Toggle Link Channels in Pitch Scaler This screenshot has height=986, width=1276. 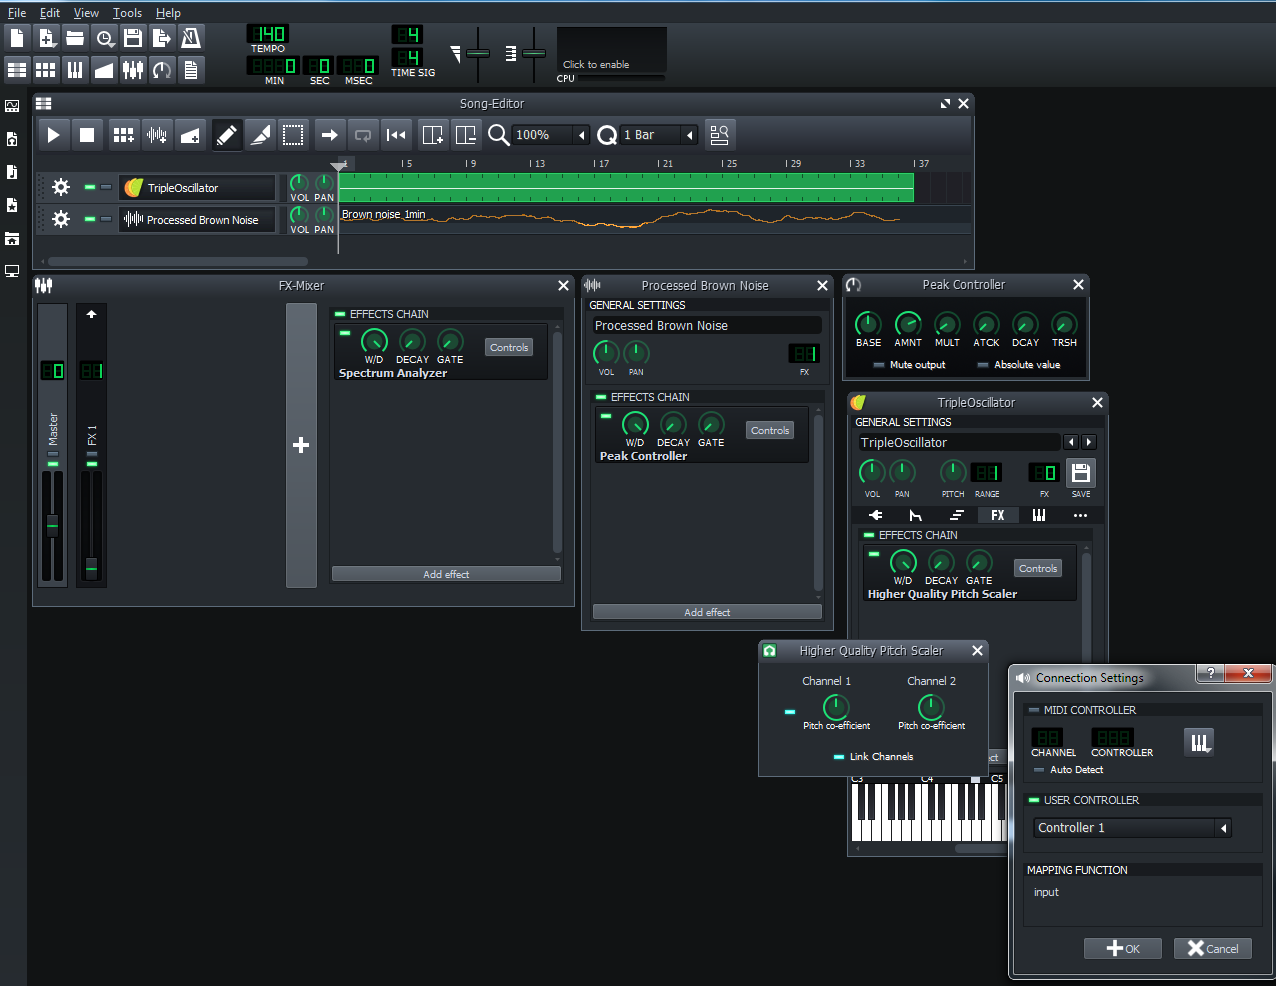click(x=839, y=757)
